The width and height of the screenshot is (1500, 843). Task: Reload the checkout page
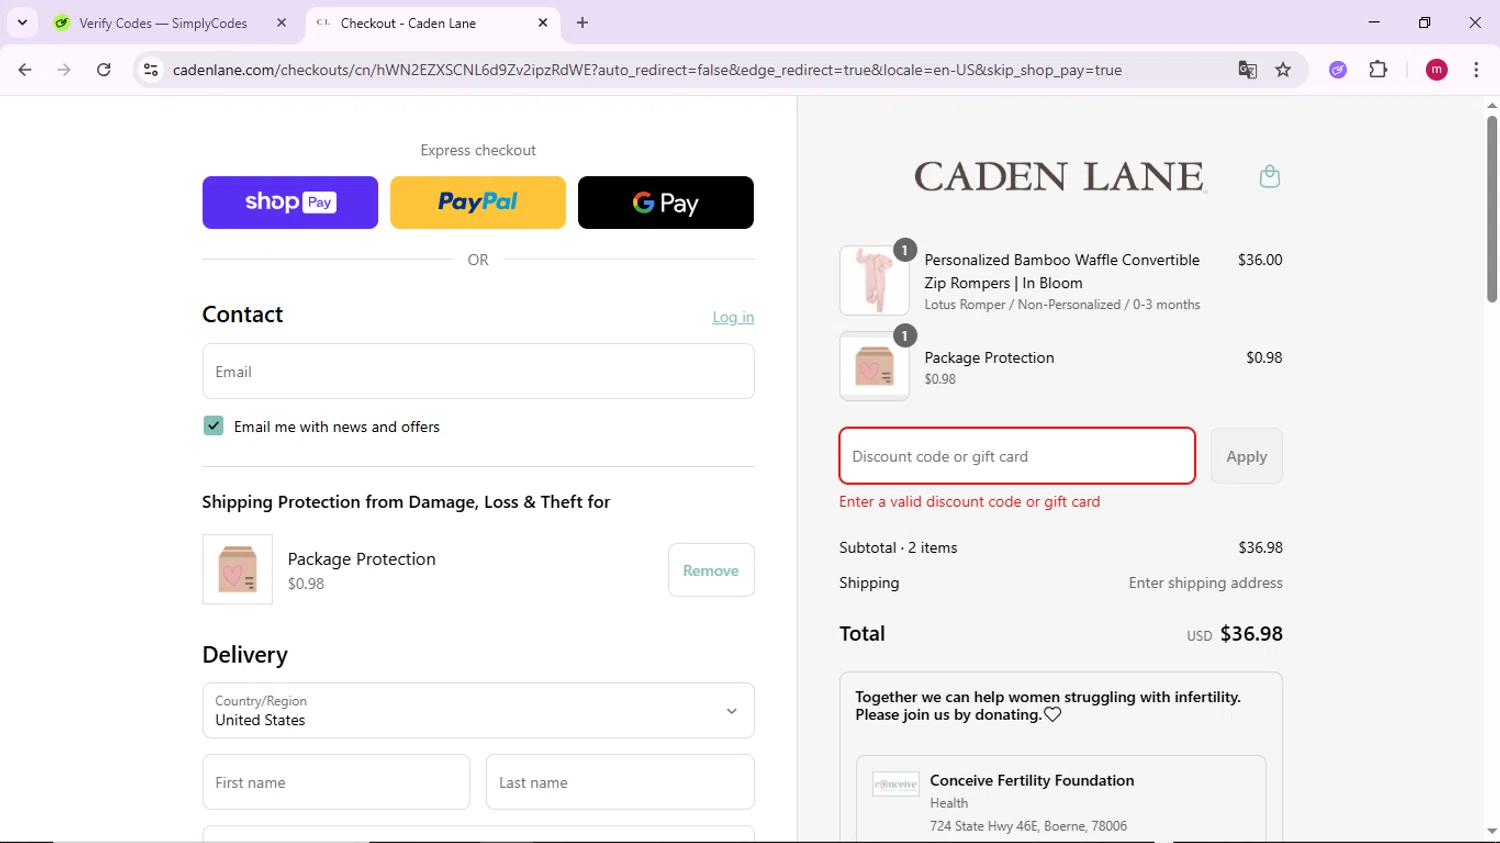[x=104, y=70]
